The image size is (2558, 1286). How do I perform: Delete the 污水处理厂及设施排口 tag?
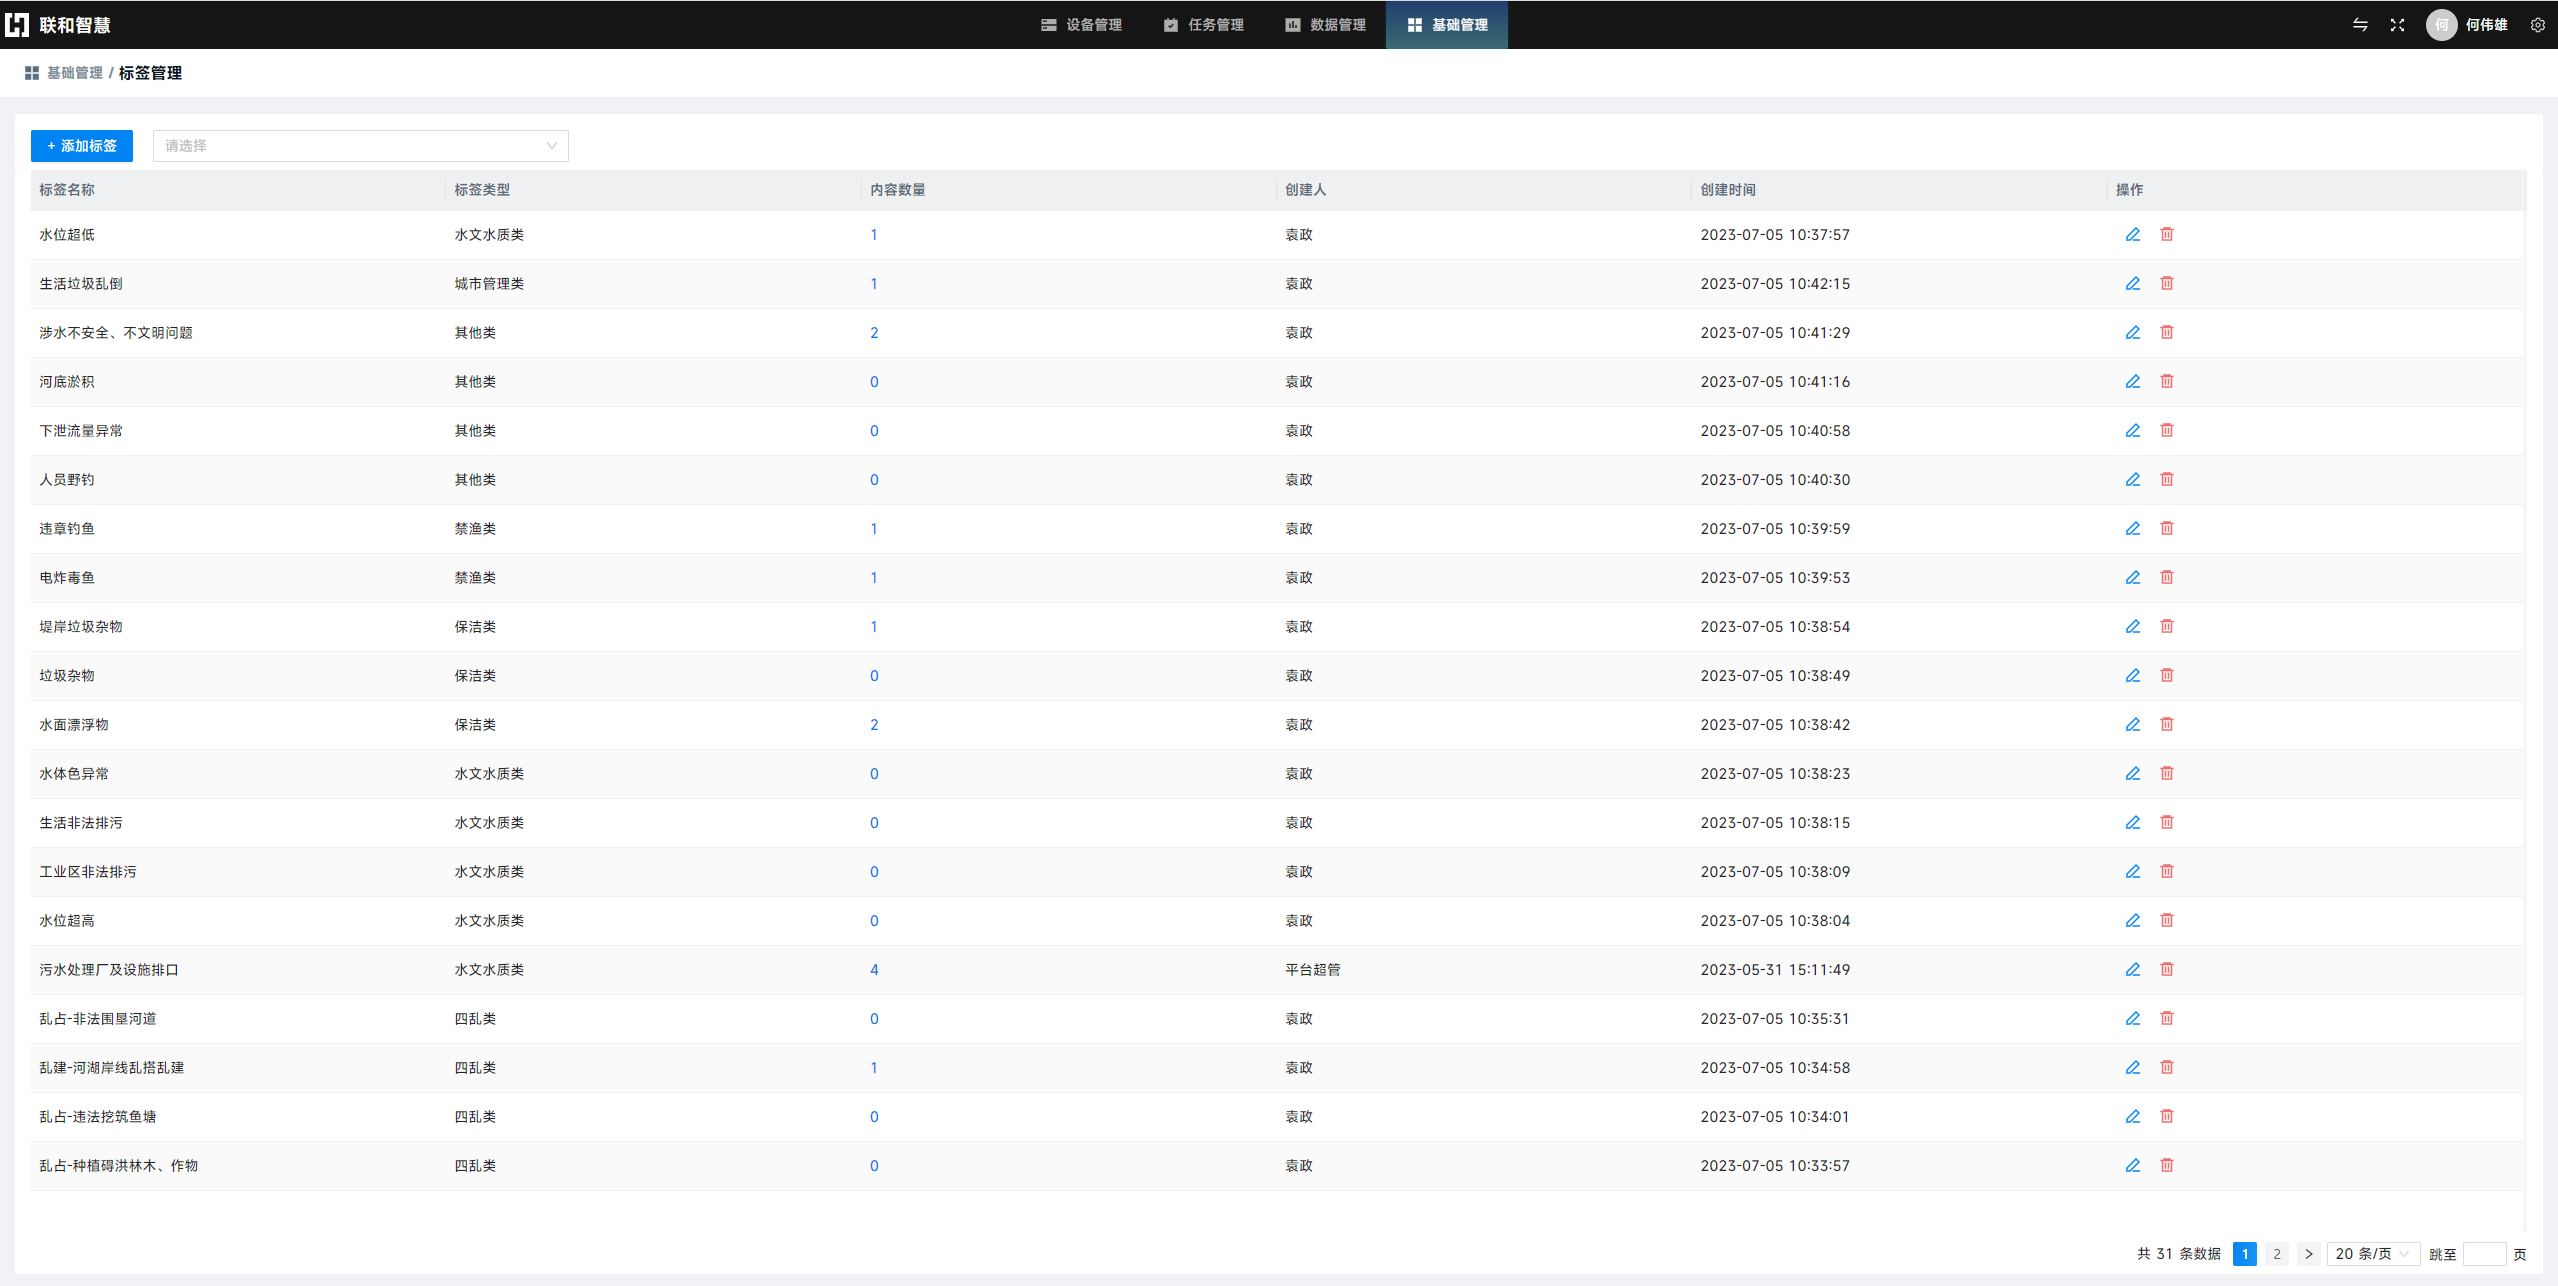click(x=2166, y=970)
